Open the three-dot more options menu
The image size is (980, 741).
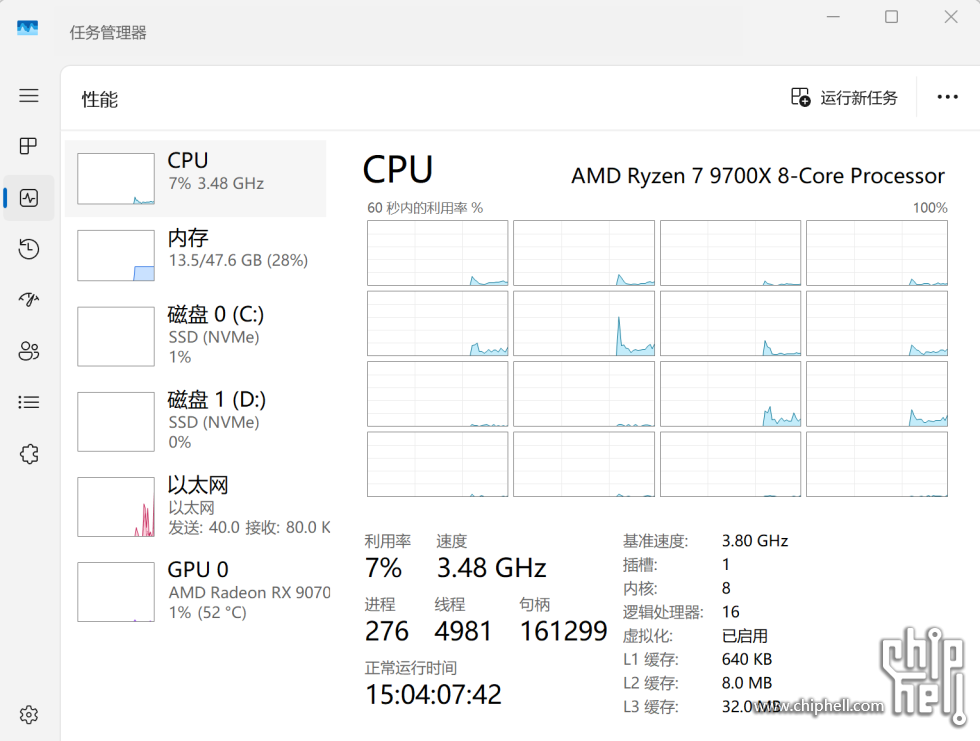[x=947, y=97]
